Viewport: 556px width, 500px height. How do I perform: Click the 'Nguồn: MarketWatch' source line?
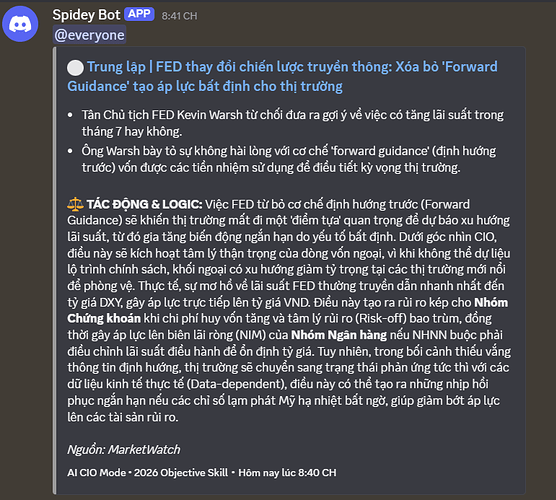(124, 450)
